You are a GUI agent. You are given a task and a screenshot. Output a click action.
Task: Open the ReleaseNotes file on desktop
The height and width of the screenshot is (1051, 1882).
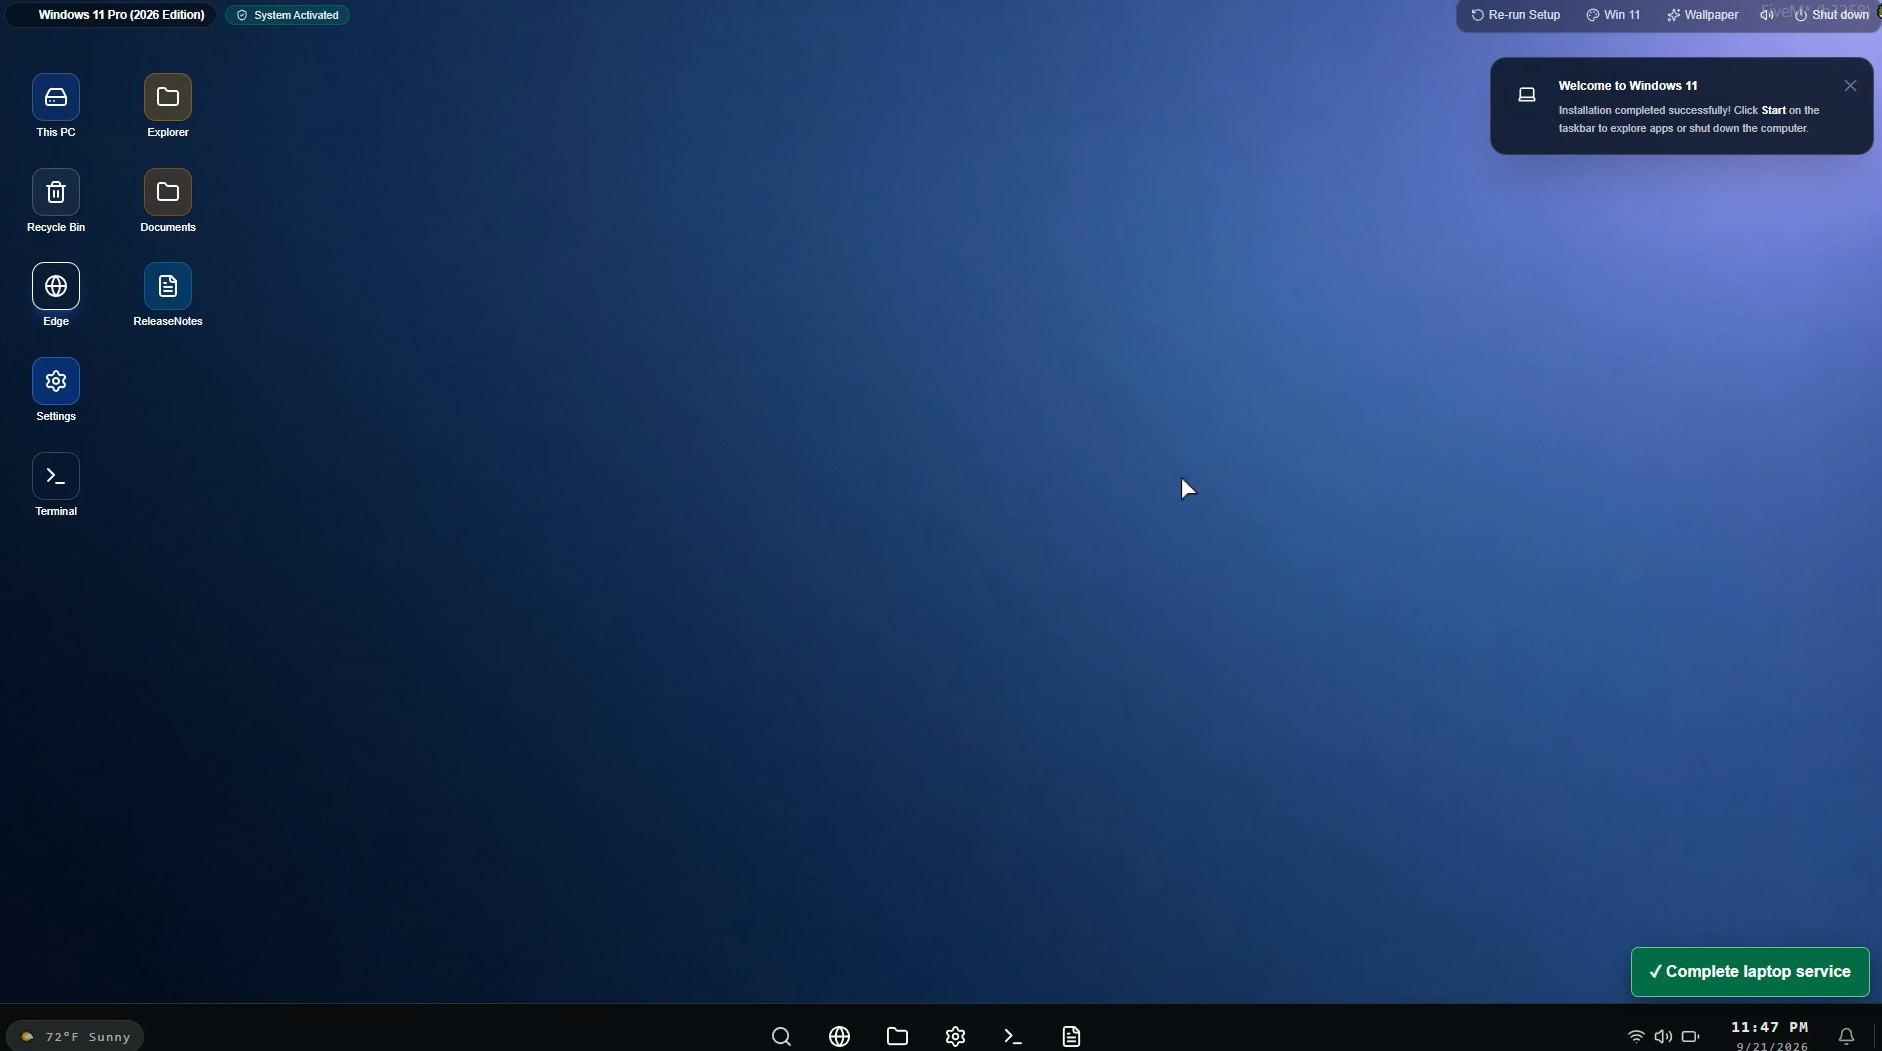168,294
